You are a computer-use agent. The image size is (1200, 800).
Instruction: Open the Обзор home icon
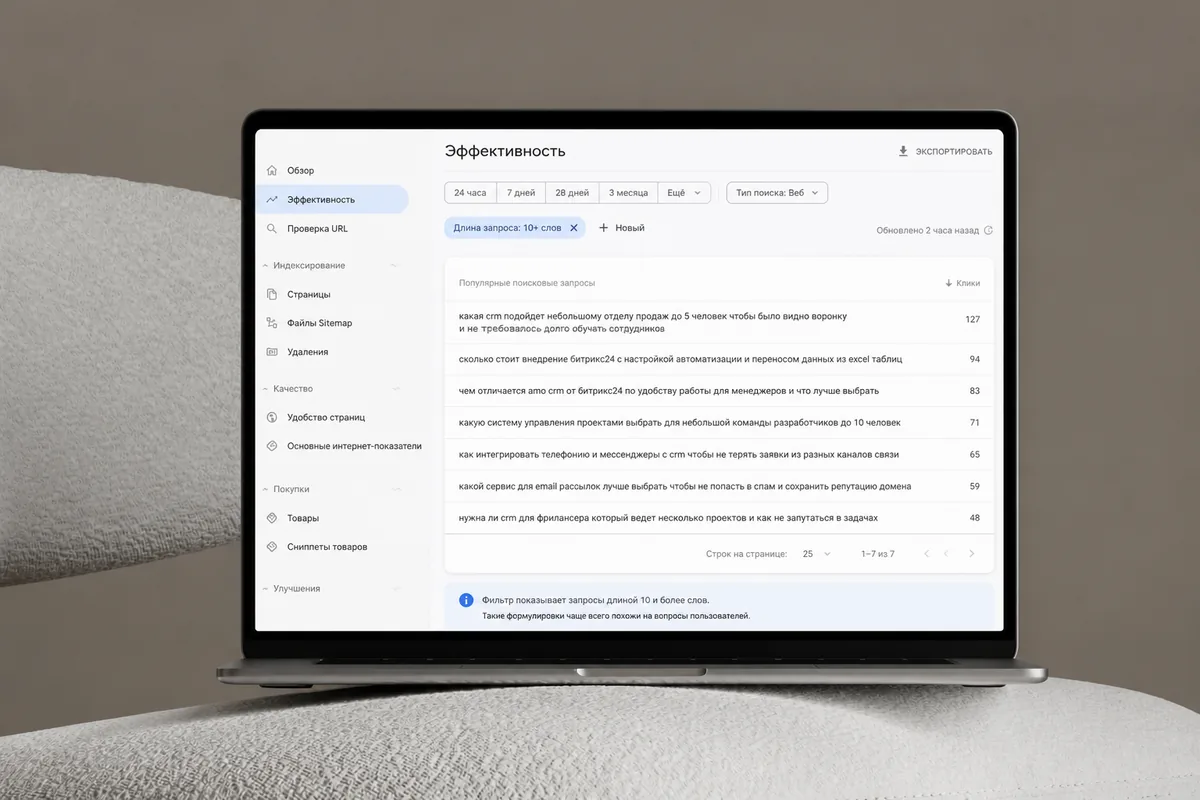tap(272, 171)
